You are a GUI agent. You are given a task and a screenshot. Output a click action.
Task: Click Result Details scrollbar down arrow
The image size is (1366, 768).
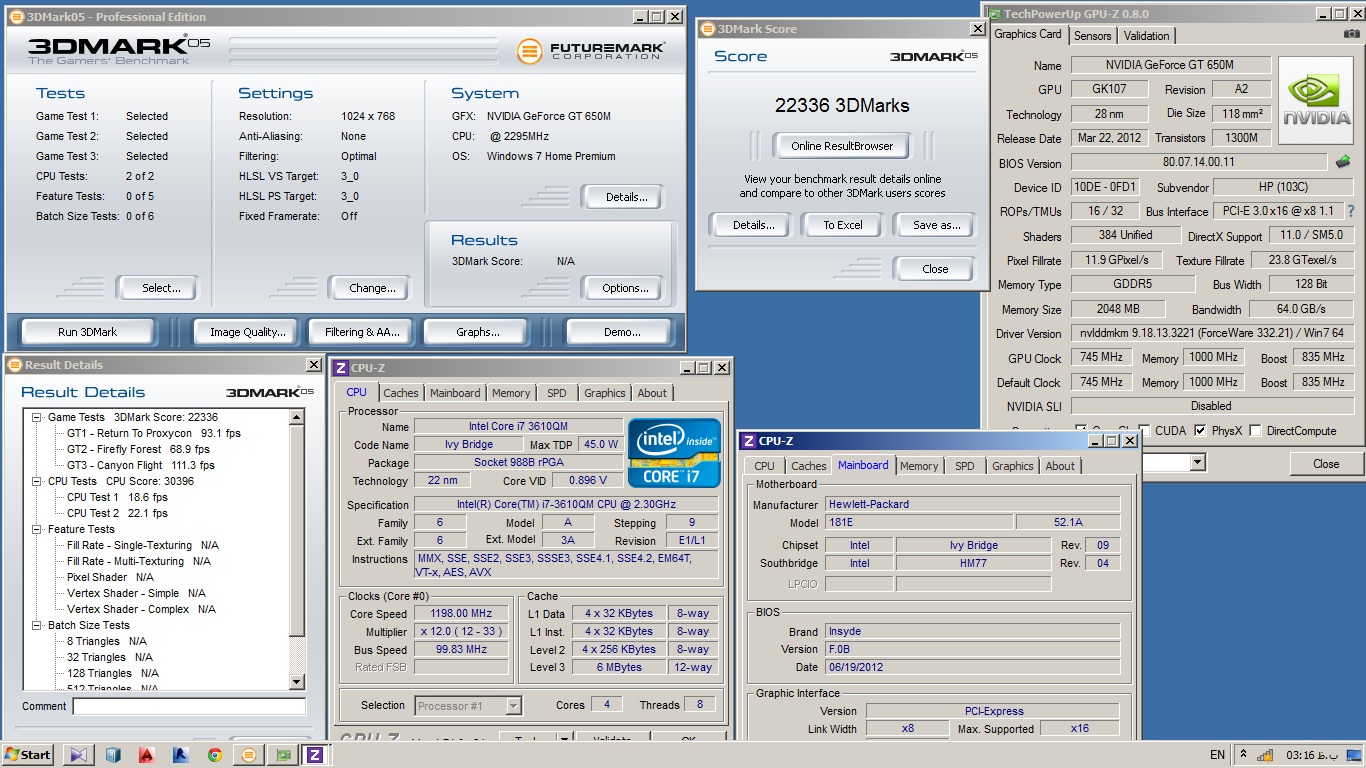point(296,682)
